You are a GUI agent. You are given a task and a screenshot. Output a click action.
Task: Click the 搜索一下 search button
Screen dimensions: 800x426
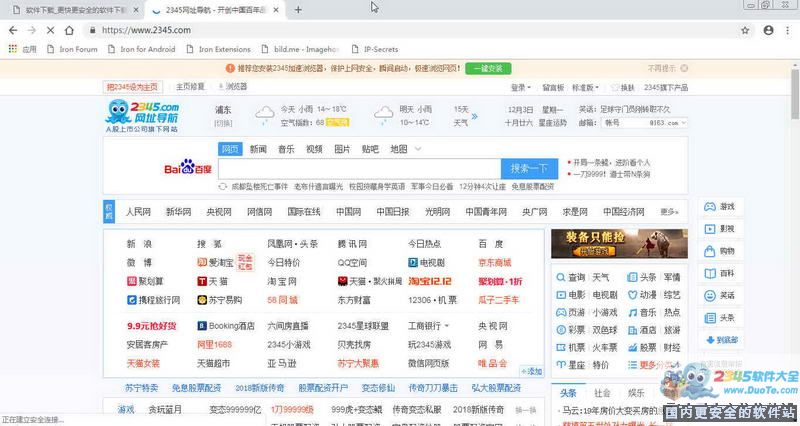(529, 168)
